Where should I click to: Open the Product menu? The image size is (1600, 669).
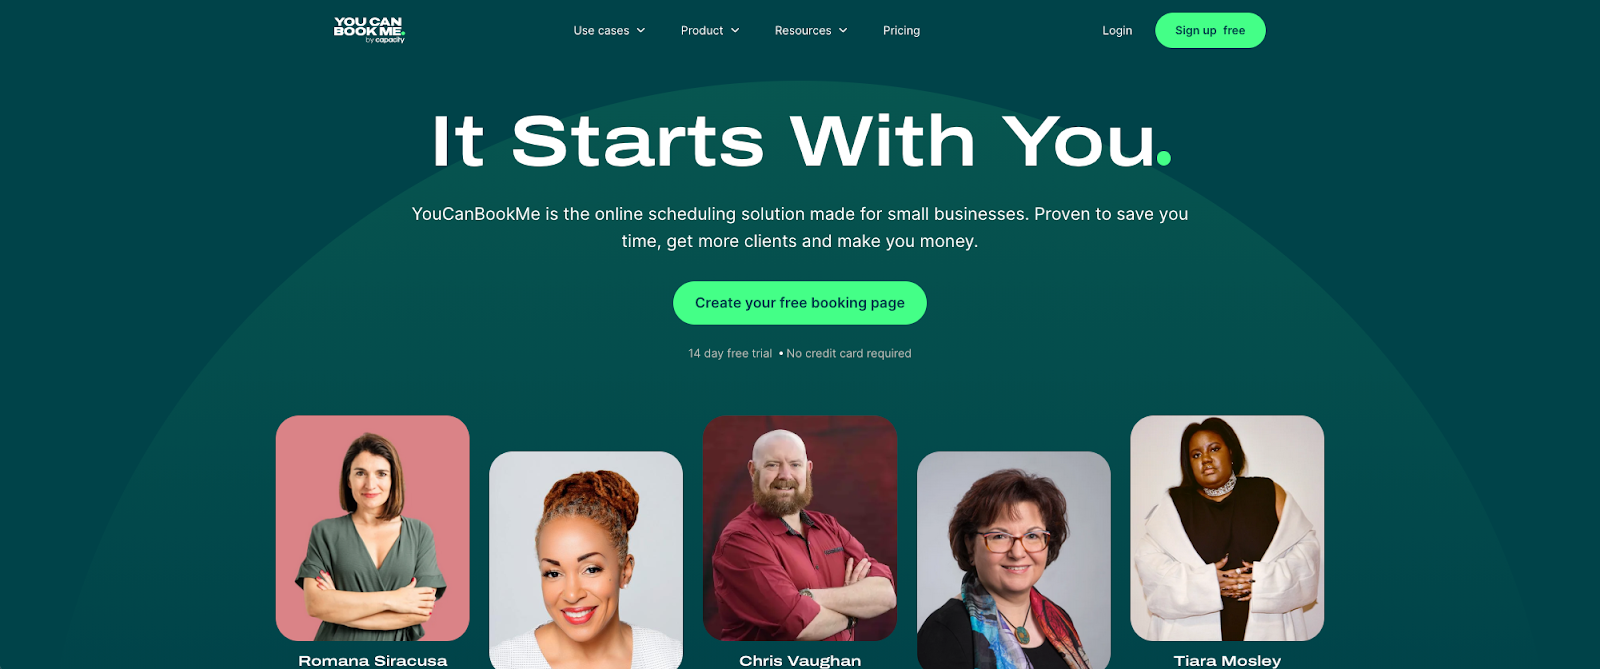point(710,31)
